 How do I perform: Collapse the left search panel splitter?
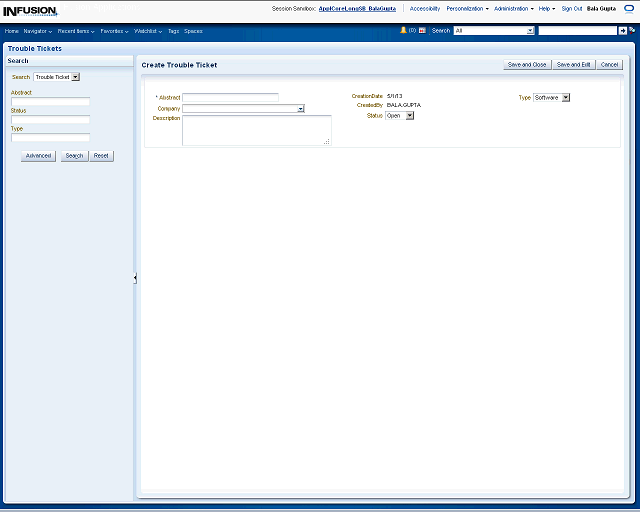pos(135,278)
